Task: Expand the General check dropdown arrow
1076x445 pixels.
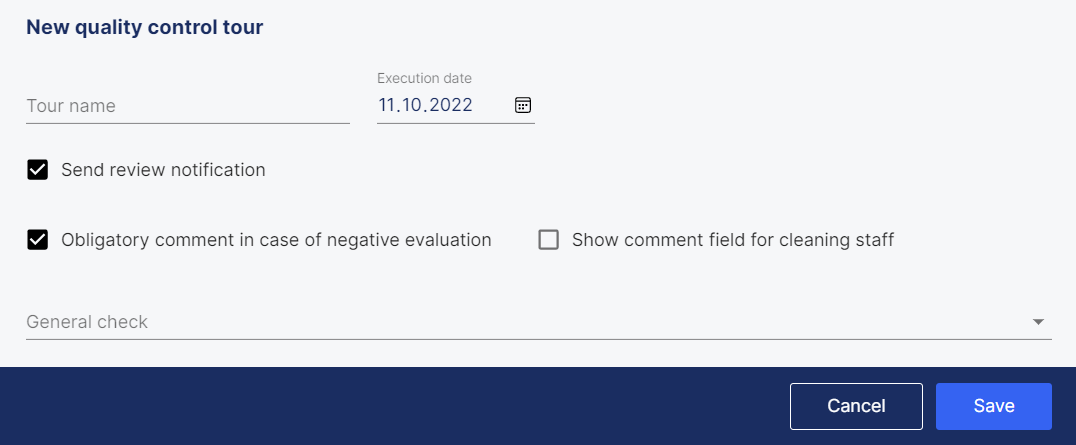Action: click(x=1038, y=321)
